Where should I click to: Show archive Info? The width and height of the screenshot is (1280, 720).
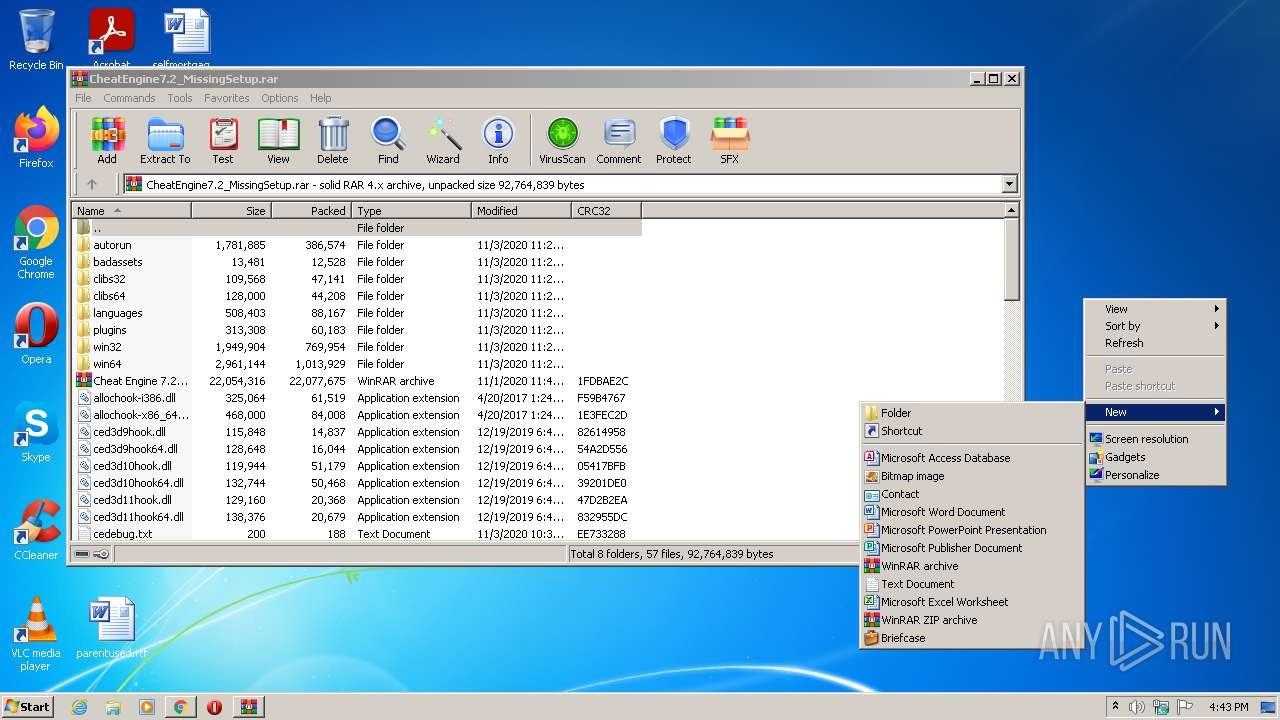pyautogui.click(x=498, y=140)
